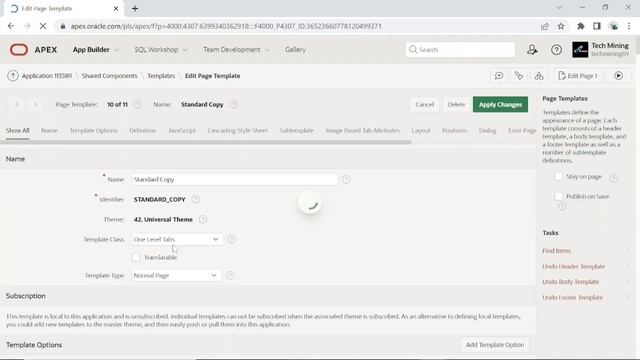Enable the Stay on page checkbox
This screenshot has width=640, height=360.
[x=558, y=176]
